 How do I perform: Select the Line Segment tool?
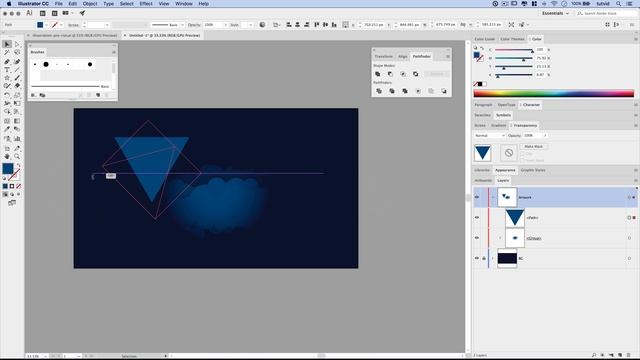[17, 70]
